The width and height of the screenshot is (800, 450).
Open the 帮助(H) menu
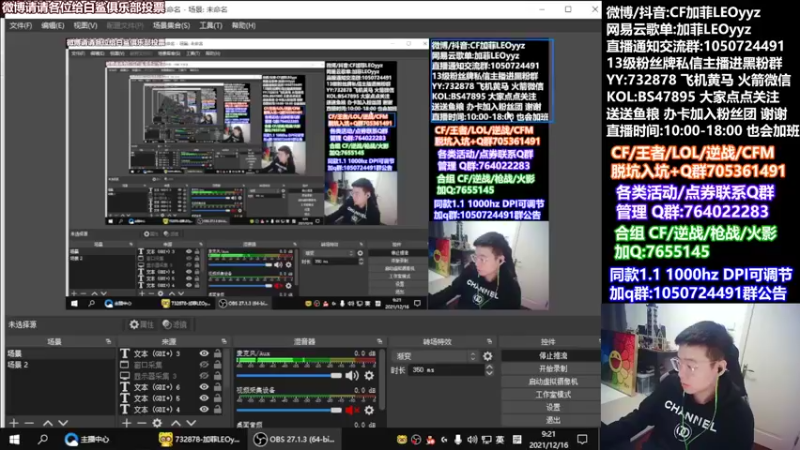click(x=243, y=26)
